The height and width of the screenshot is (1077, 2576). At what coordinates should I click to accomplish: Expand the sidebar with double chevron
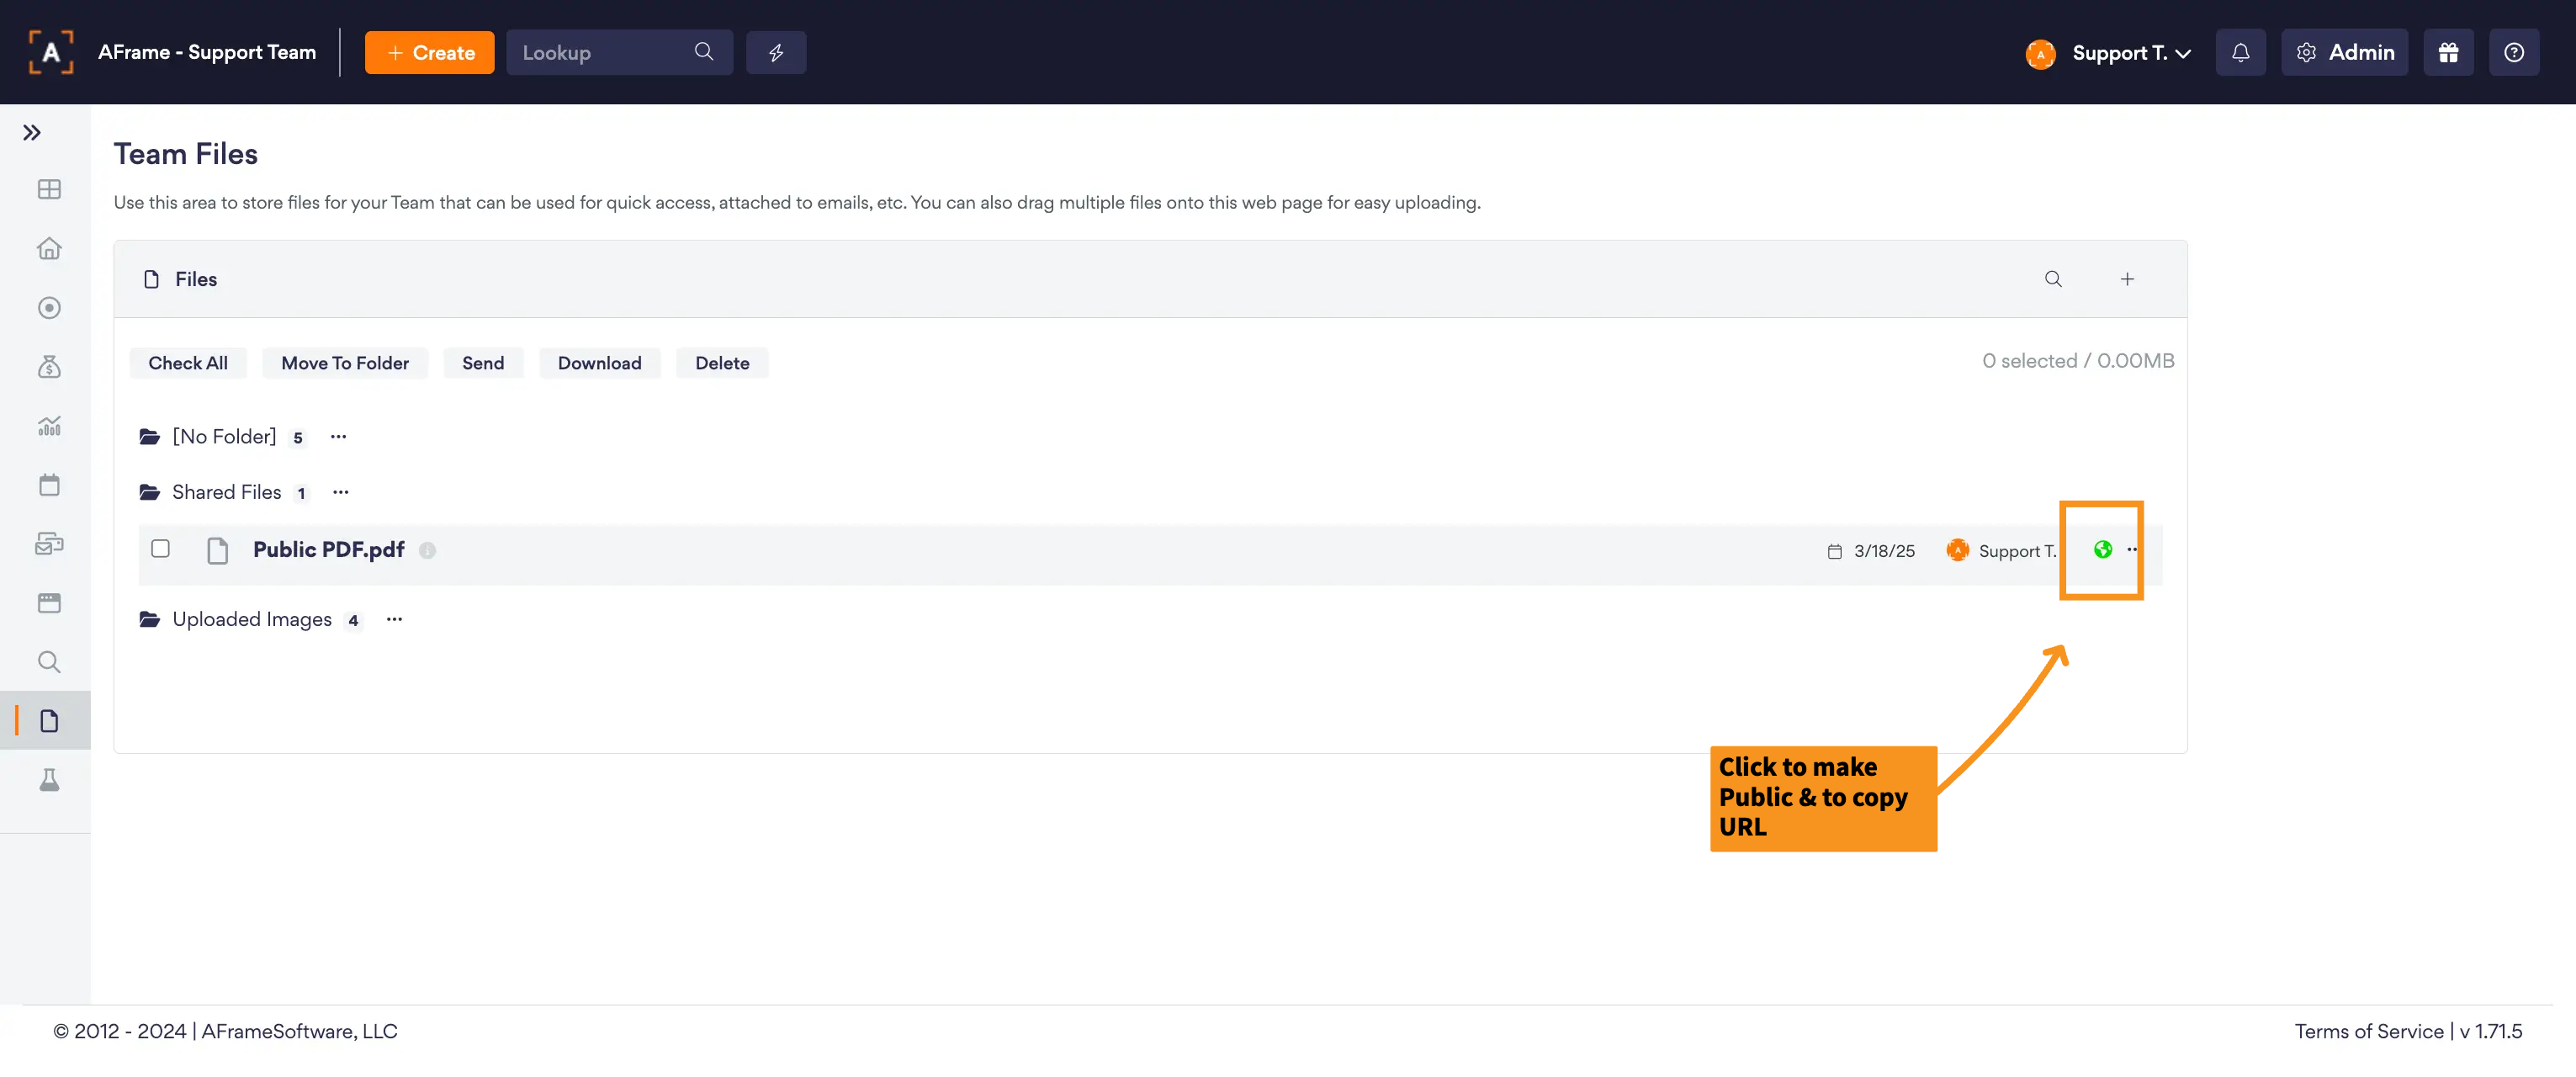(x=32, y=133)
